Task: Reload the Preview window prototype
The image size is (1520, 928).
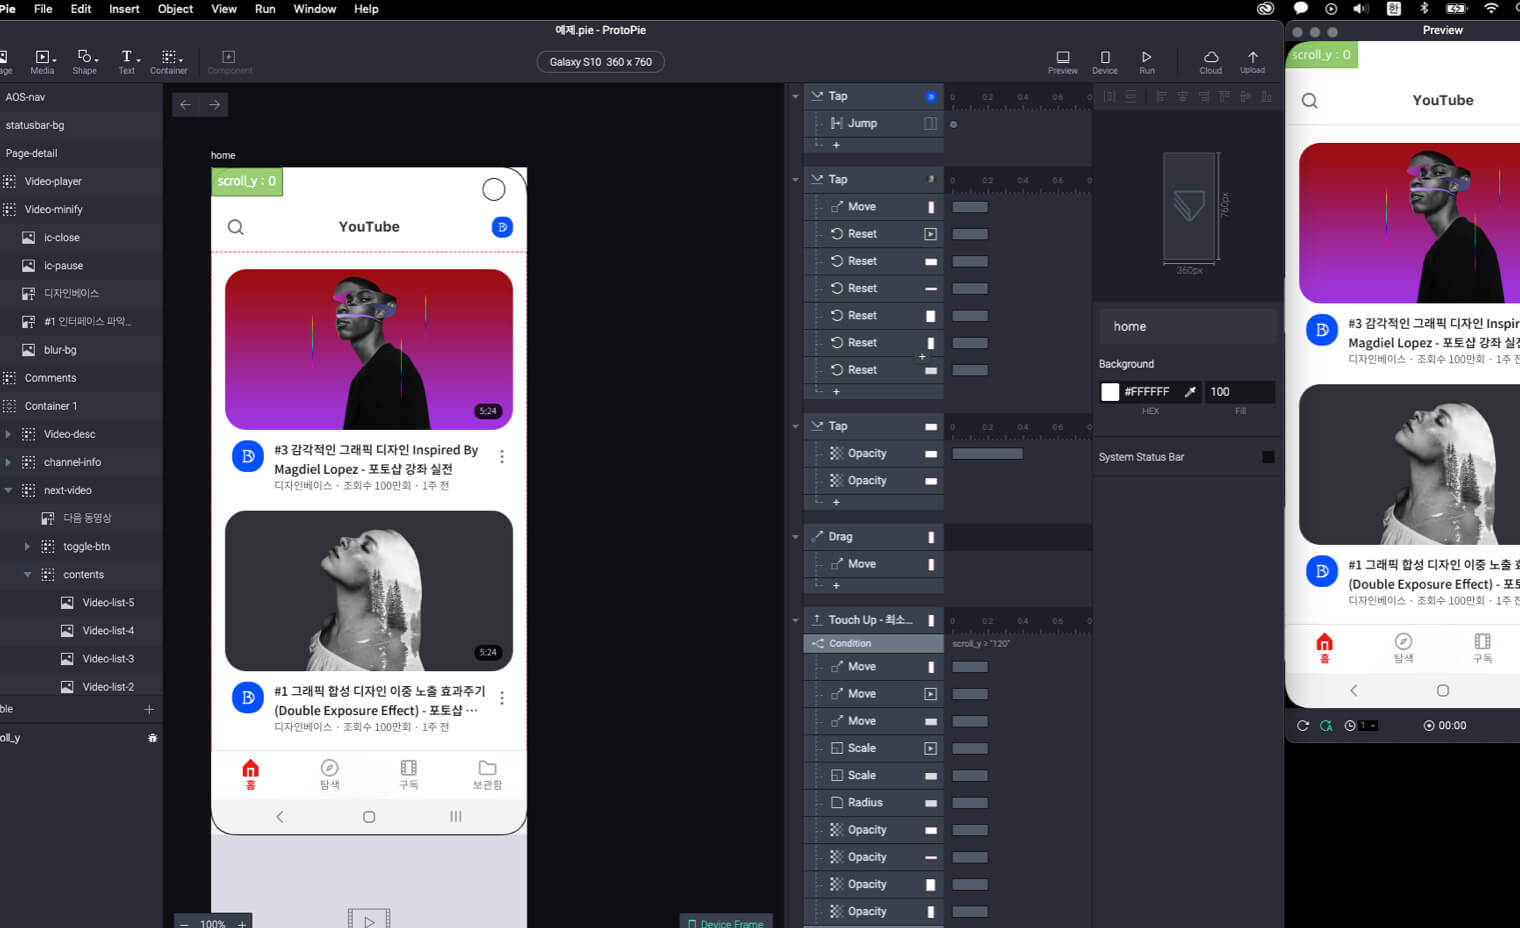Action: coord(1303,726)
